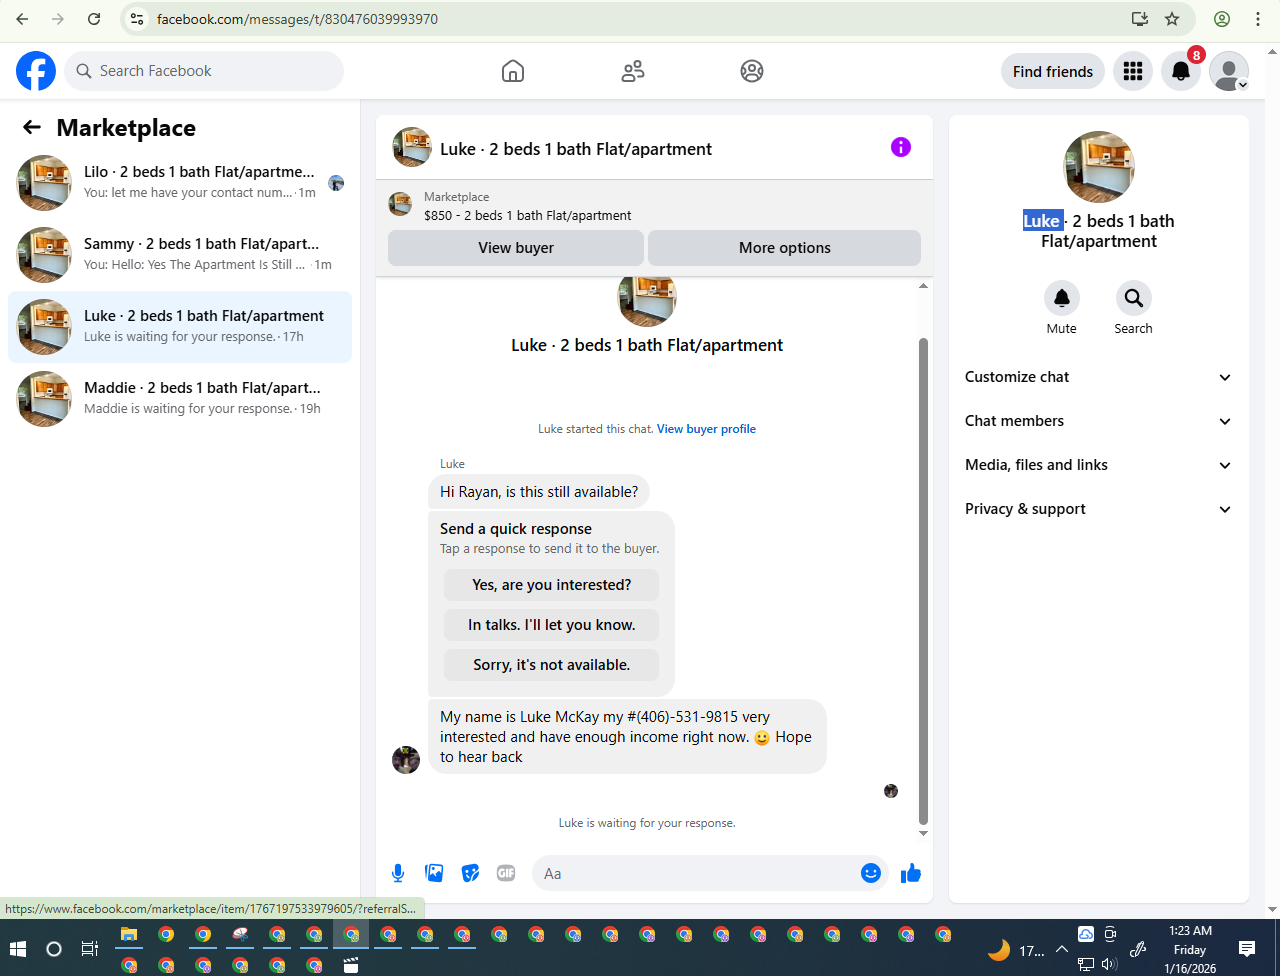Click chat scrollbar down arrow
The width and height of the screenshot is (1280, 976).
[923, 833]
